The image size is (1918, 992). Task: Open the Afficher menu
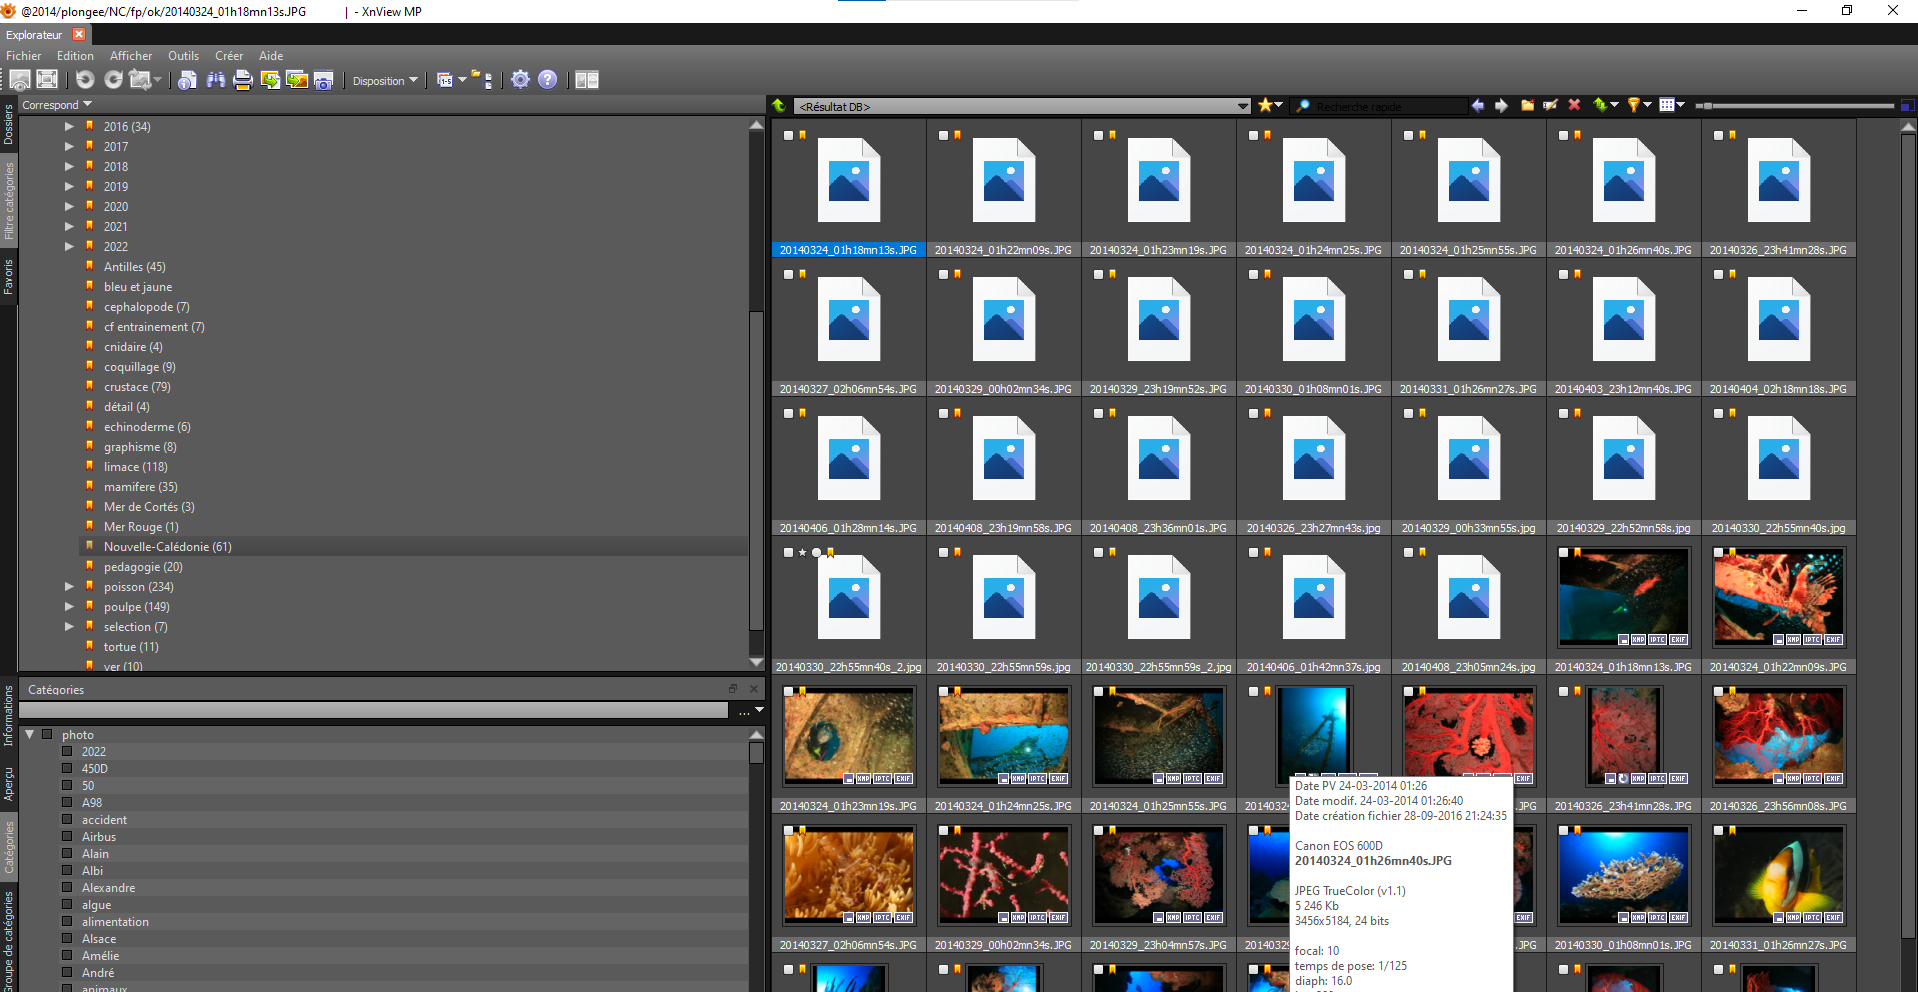point(131,56)
